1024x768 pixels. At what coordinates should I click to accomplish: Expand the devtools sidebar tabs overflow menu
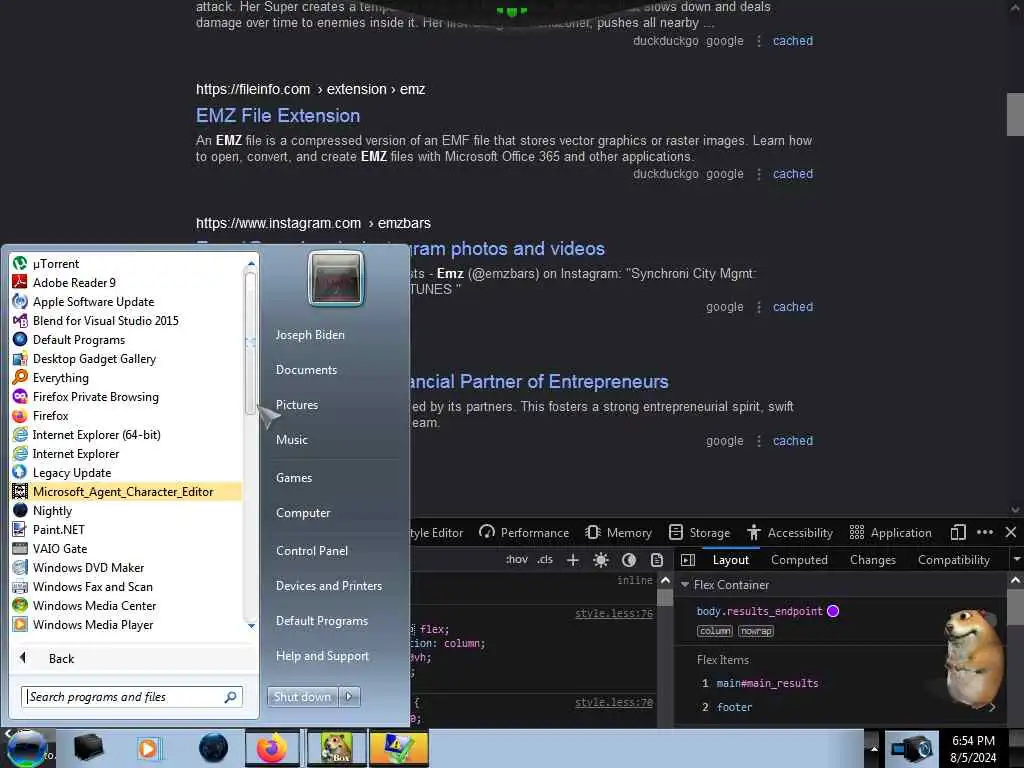pos(1016,560)
